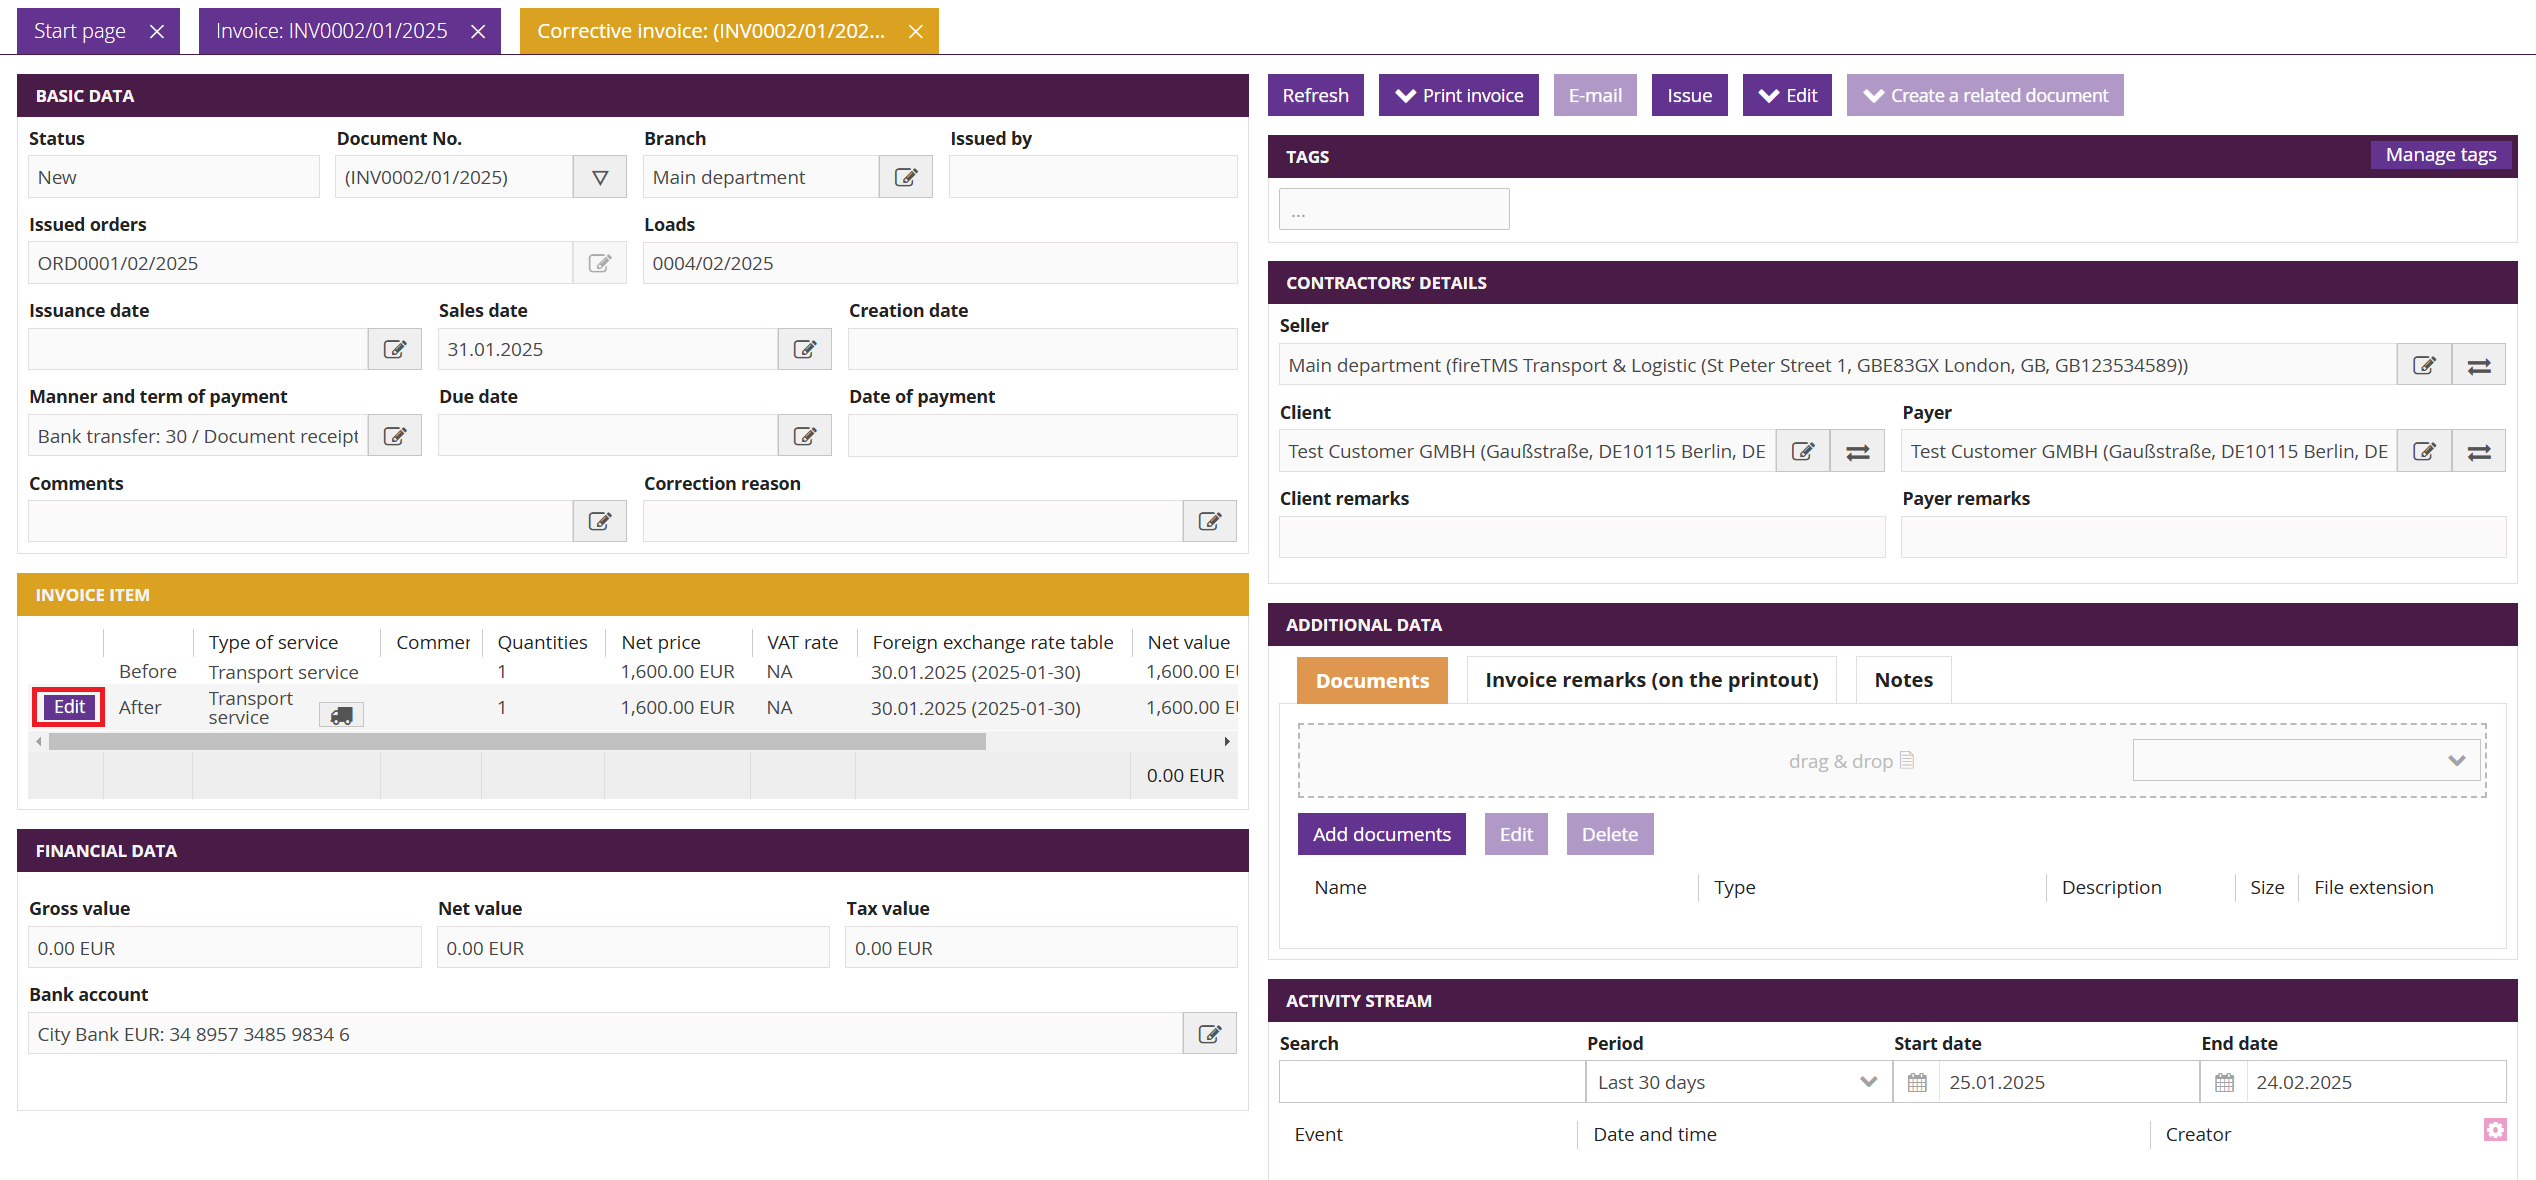Click the Sales date edit icon

click(x=804, y=349)
